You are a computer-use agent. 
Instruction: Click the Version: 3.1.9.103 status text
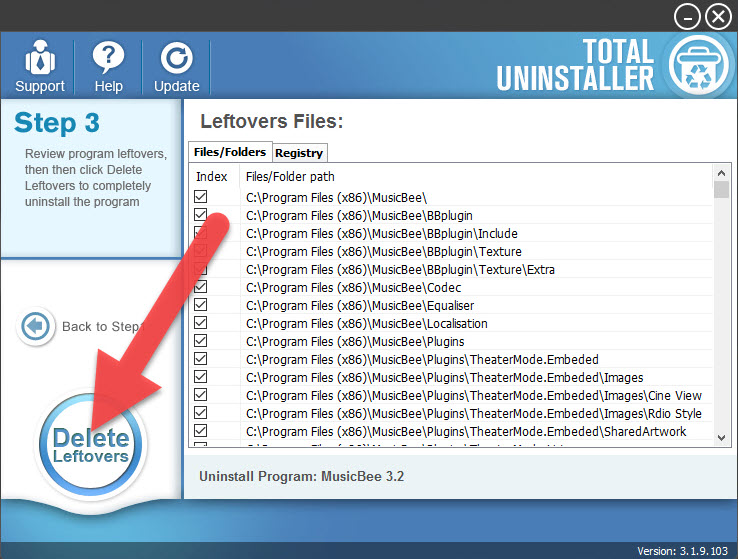682,551
